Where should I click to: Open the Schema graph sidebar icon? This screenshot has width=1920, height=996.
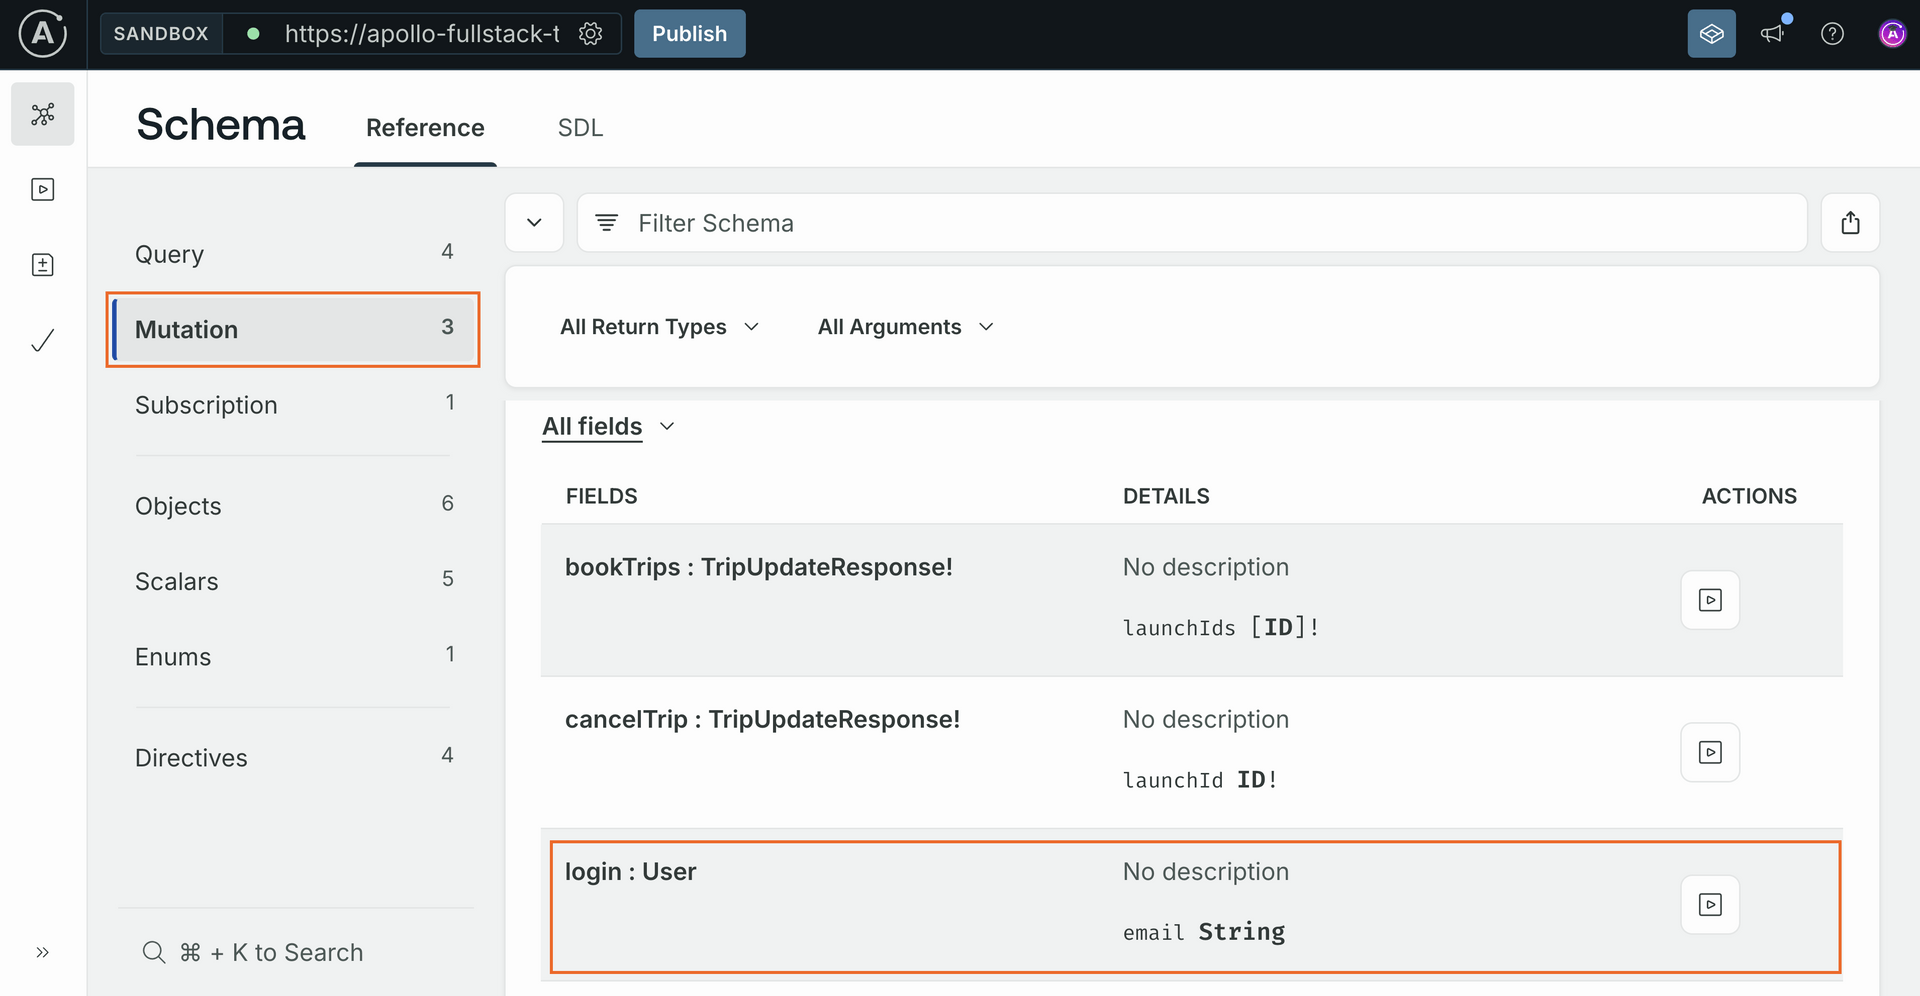pyautogui.click(x=43, y=114)
